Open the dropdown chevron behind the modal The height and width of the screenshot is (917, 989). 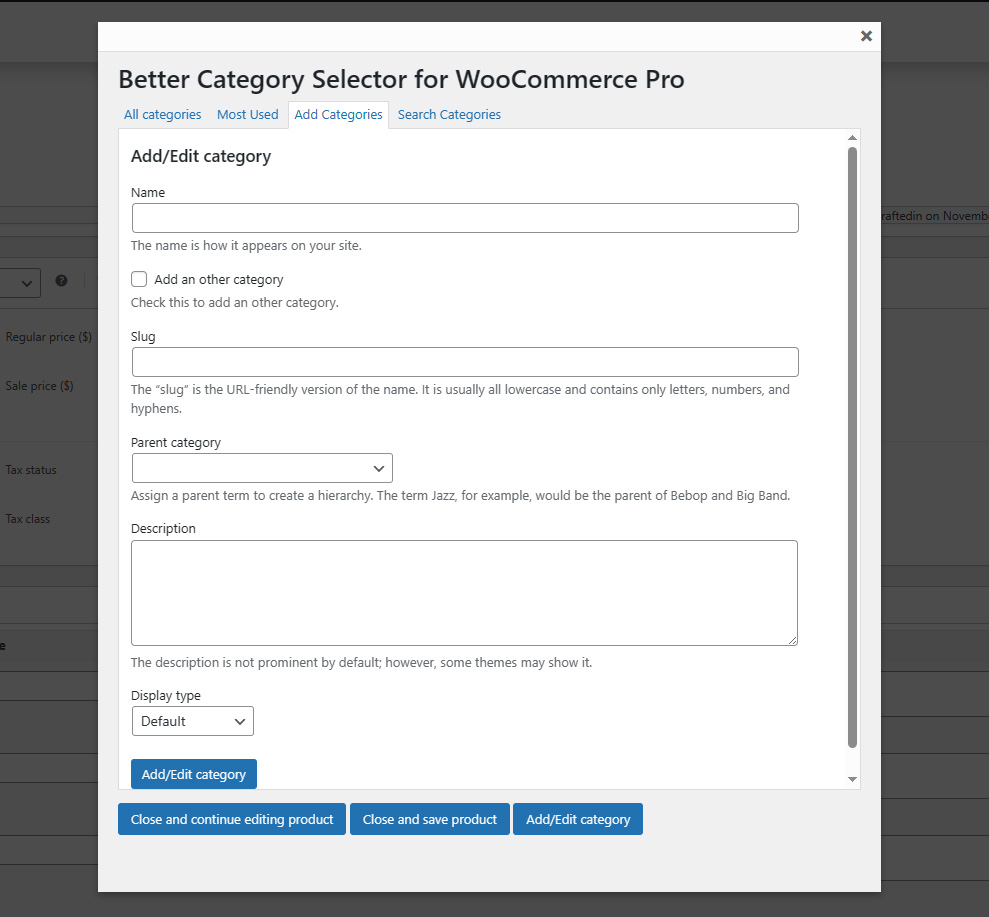pyautogui.click(x=26, y=283)
